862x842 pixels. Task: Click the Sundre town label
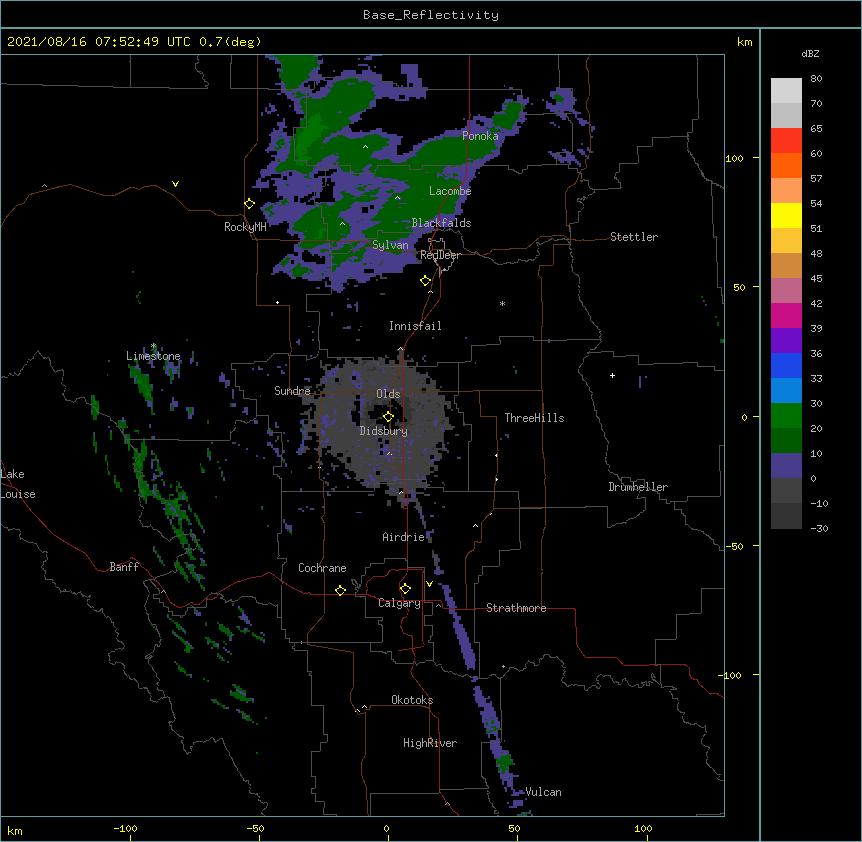click(292, 391)
